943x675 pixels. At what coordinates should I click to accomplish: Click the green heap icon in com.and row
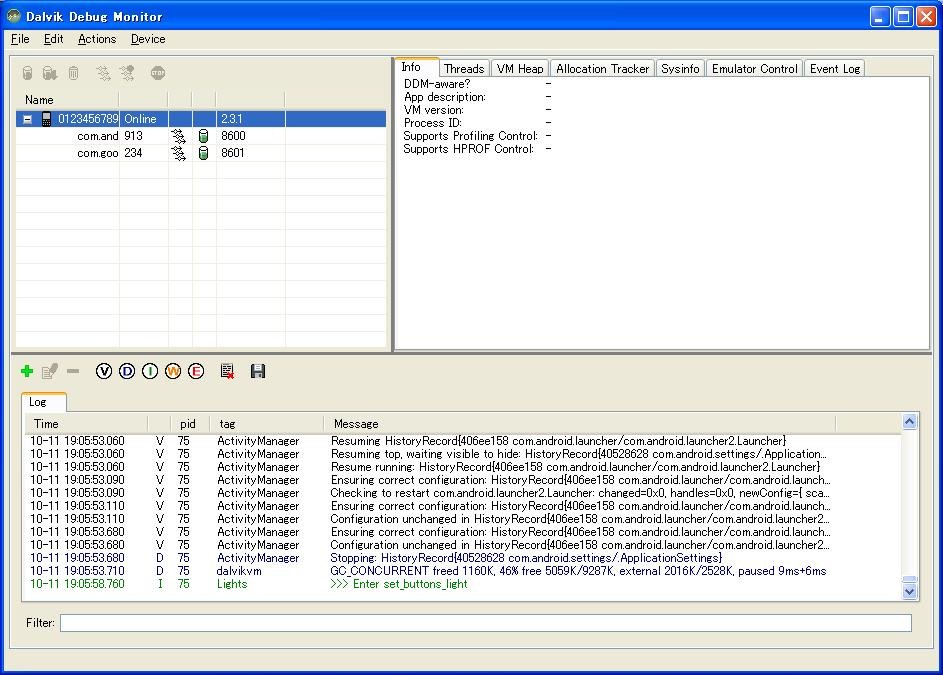click(204, 136)
